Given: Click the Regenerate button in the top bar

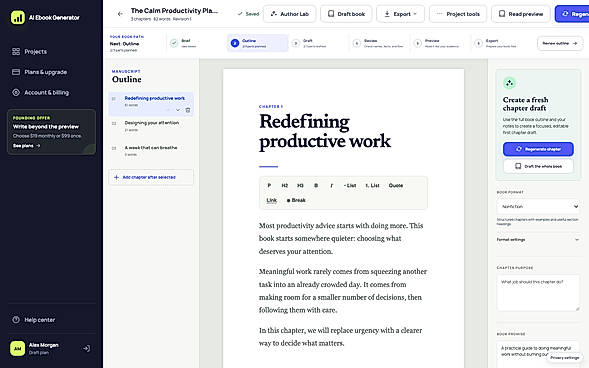Looking at the screenshot, I should (x=572, y=14).
